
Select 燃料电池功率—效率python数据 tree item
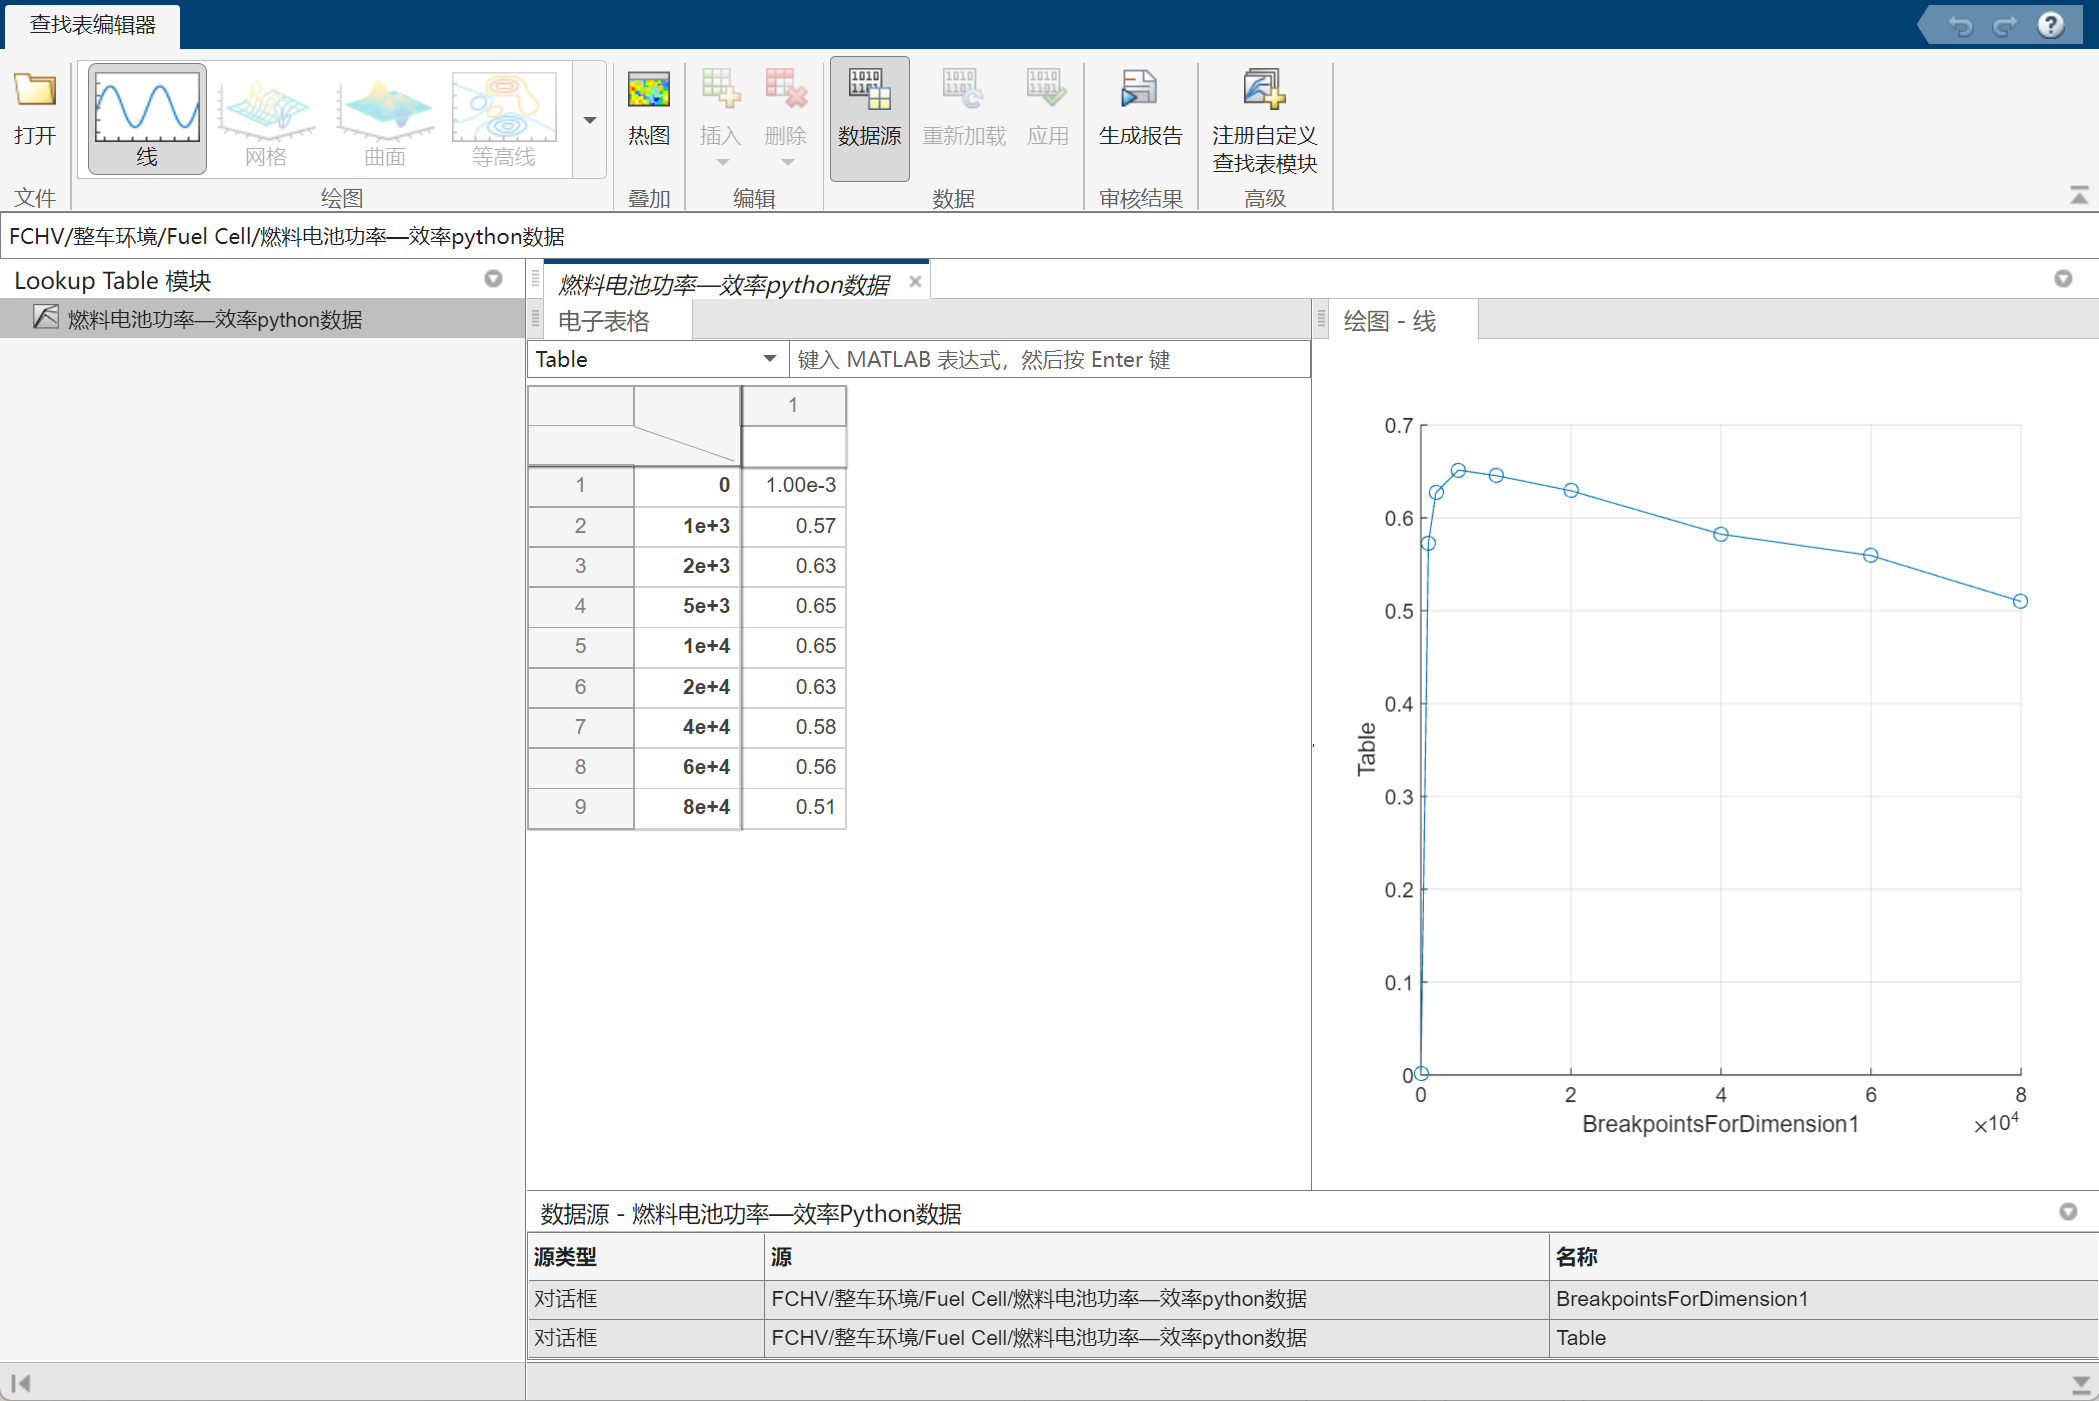point(262,319)
